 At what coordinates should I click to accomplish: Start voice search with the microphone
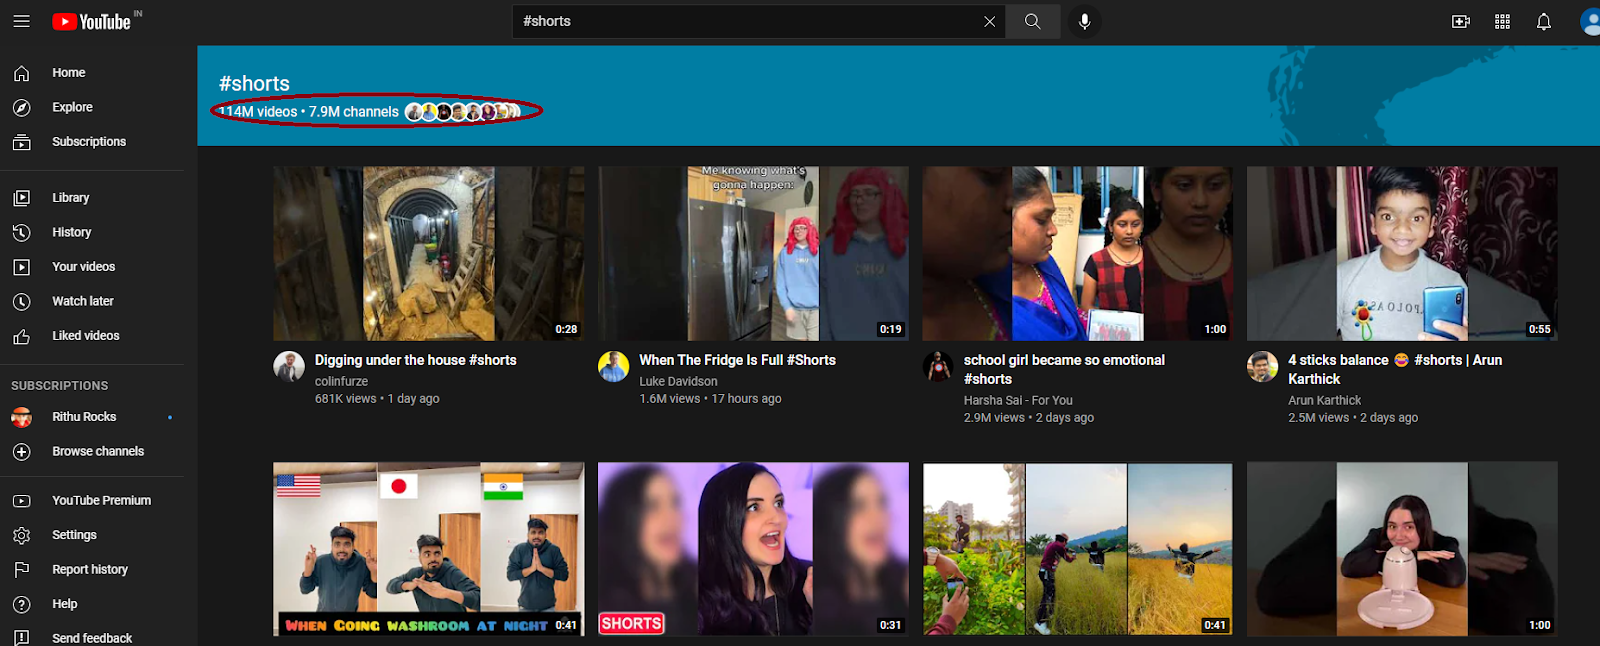1084,21
